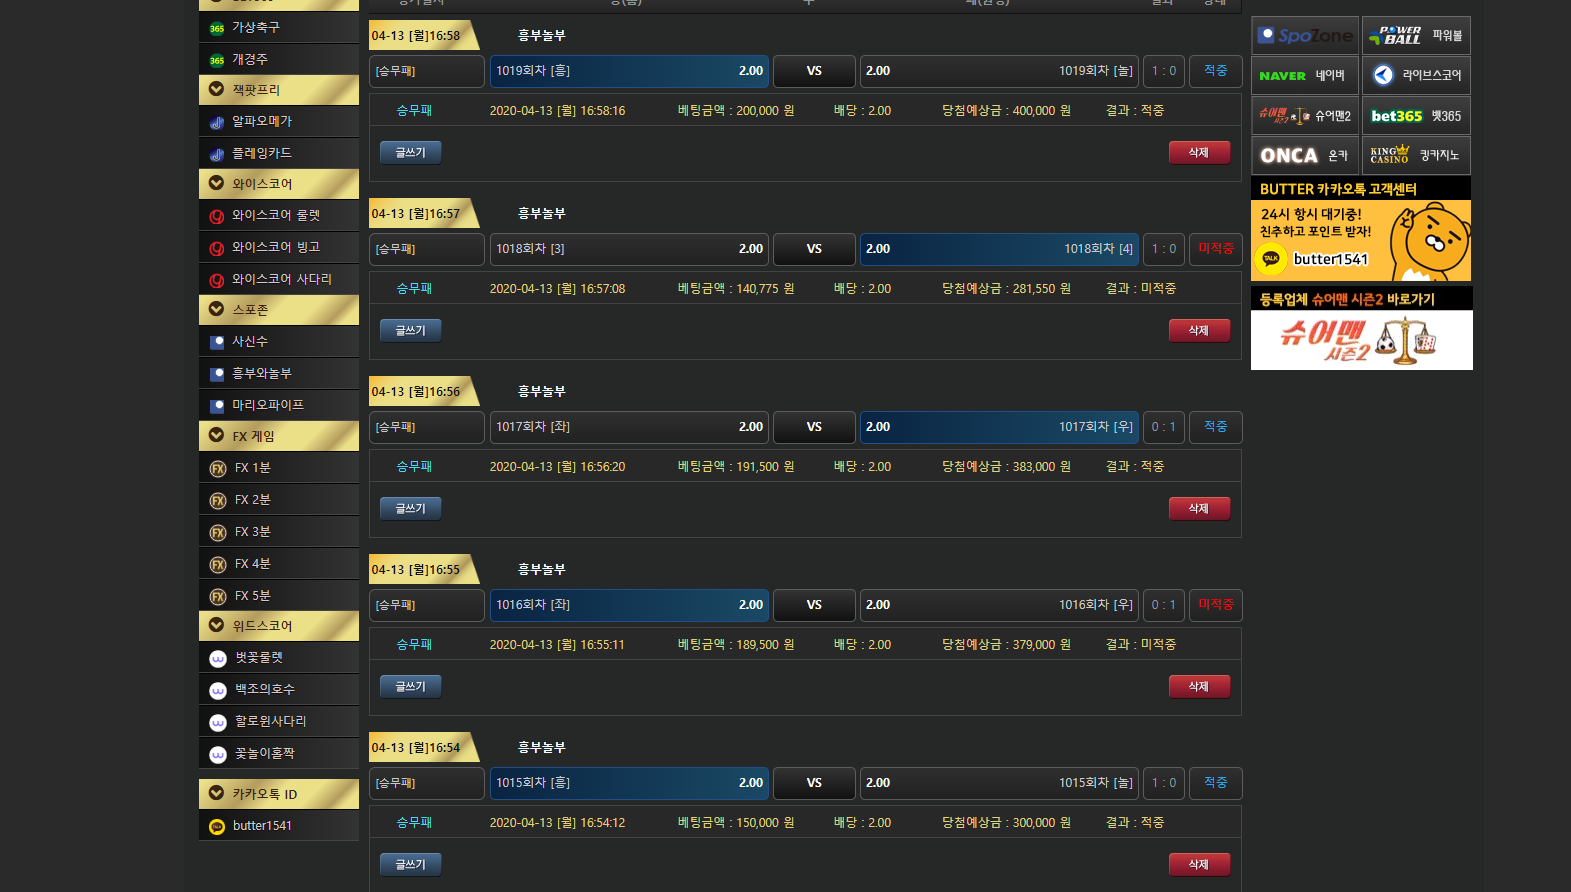The image size is (1571, 892).
Task: Click the 슈어맨2 logo shortcut
Action: coord(1304,116)
